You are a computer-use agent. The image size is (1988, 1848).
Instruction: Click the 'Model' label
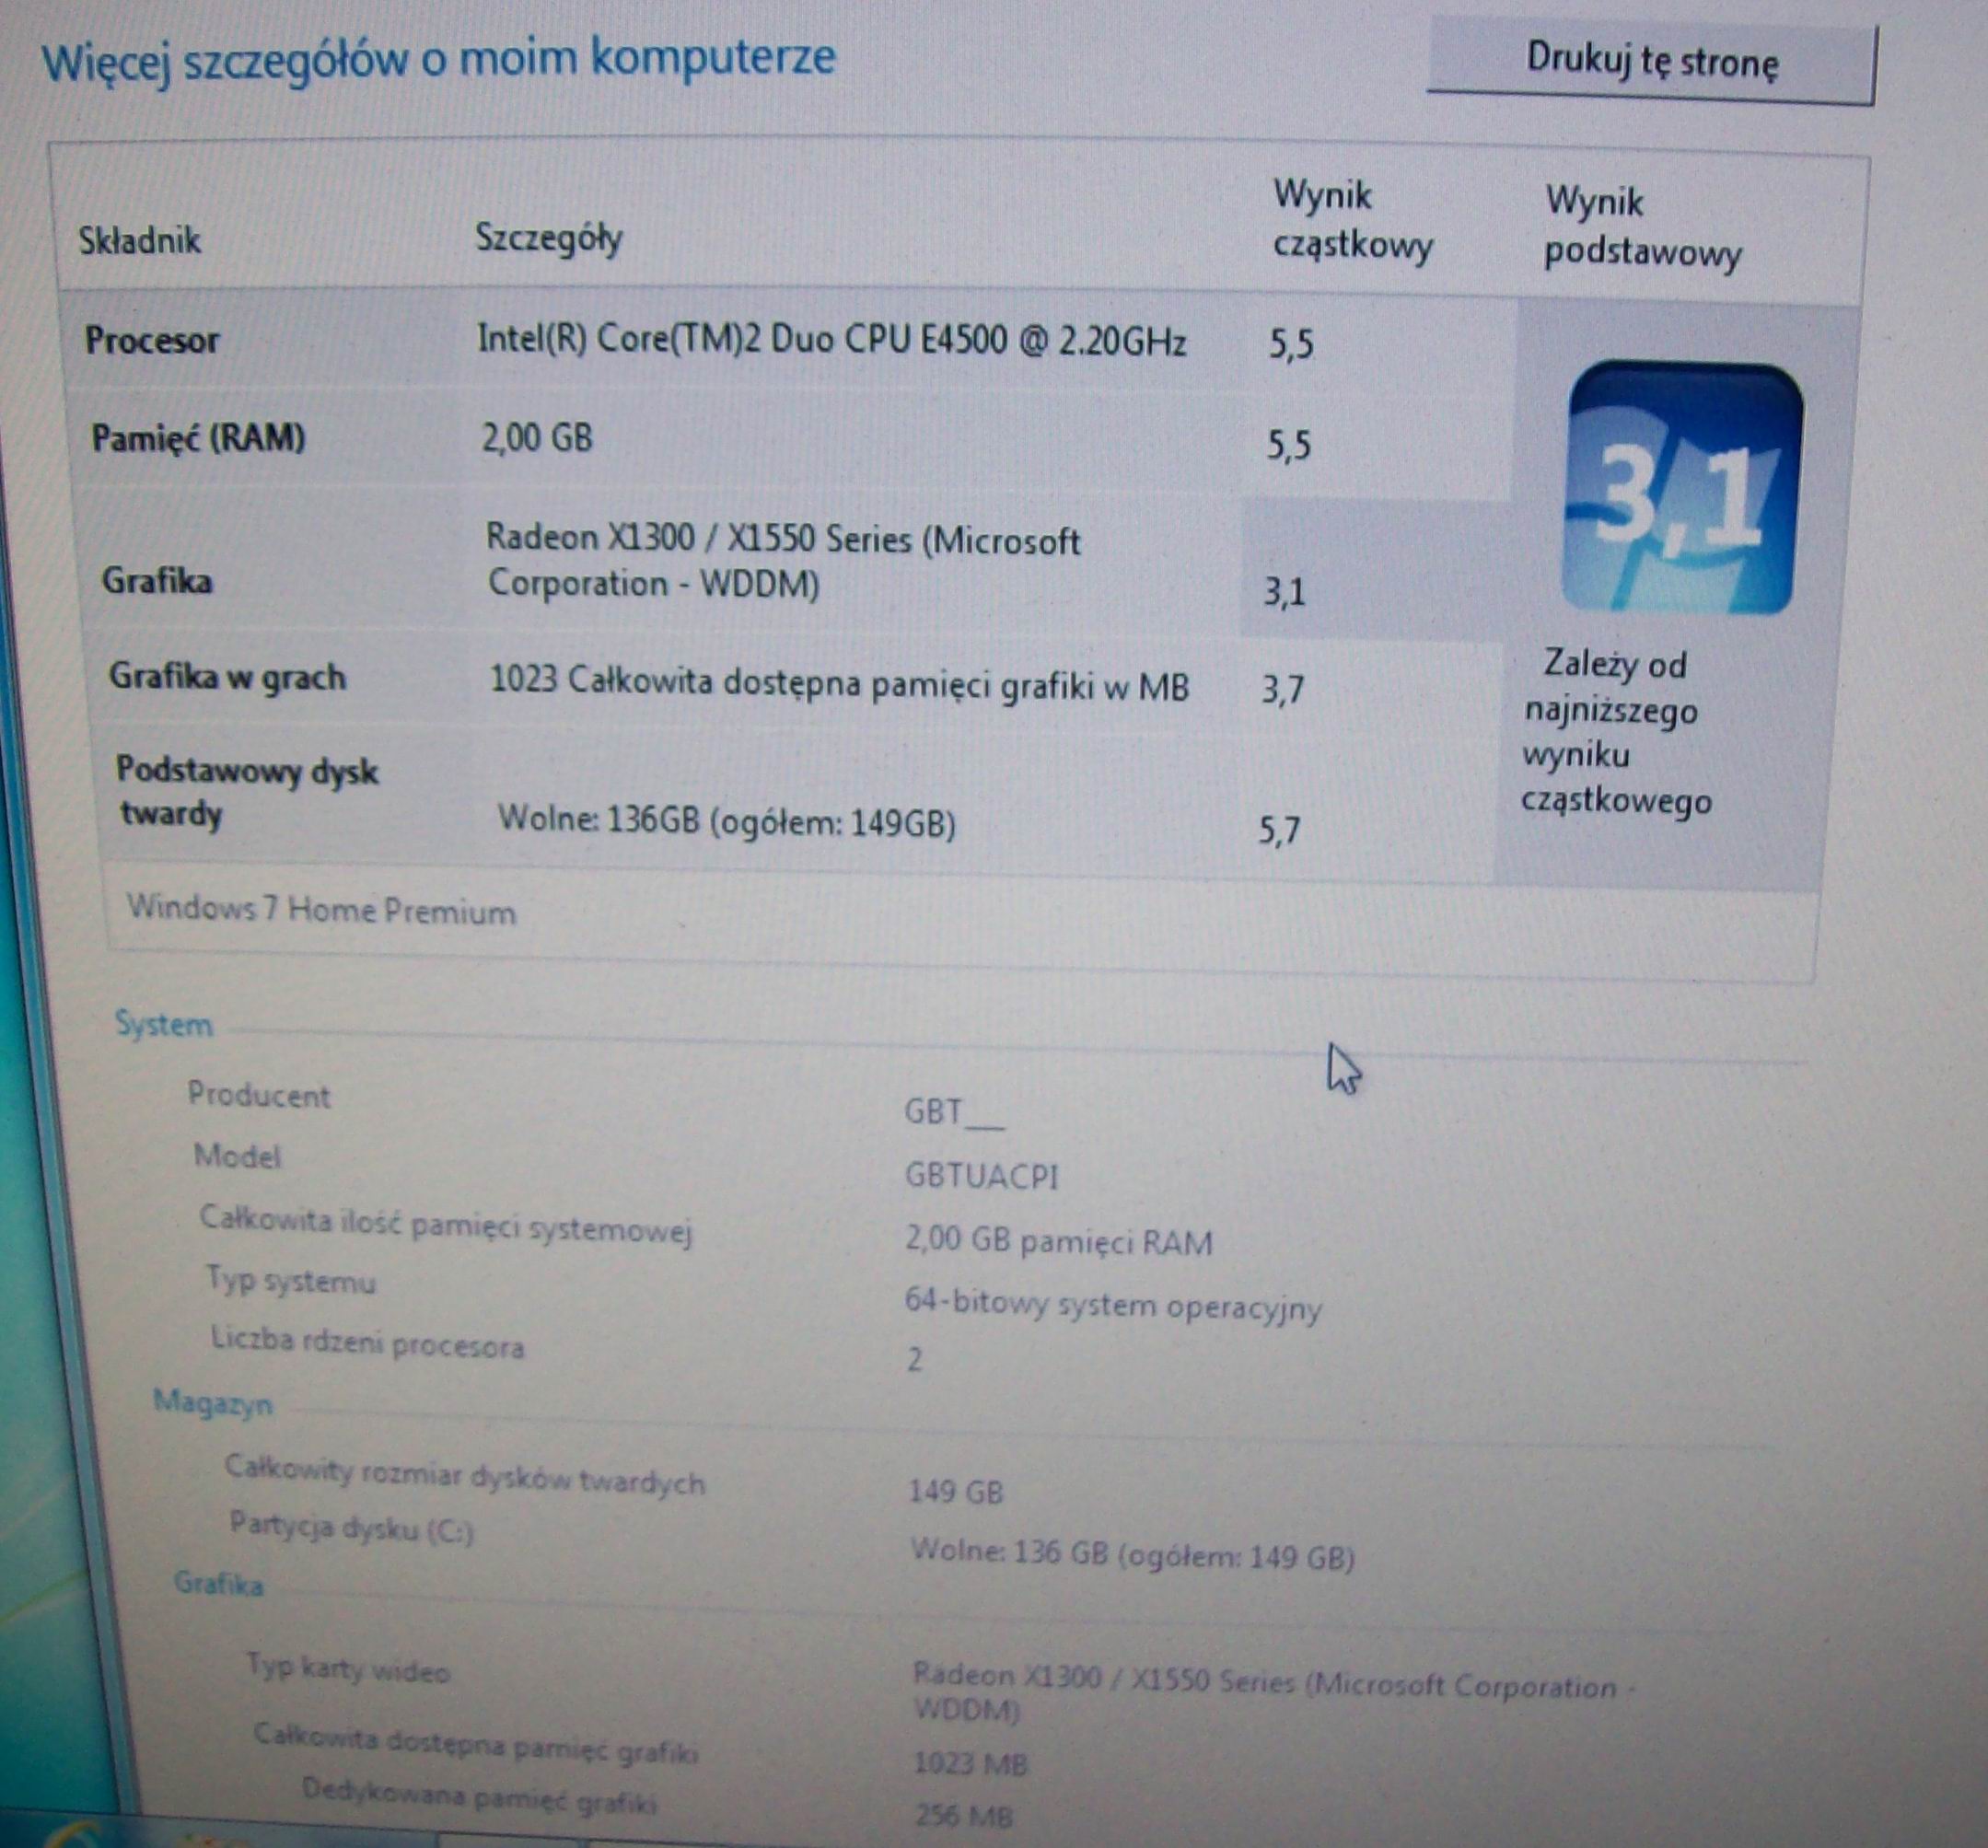tap(237, 1157)
